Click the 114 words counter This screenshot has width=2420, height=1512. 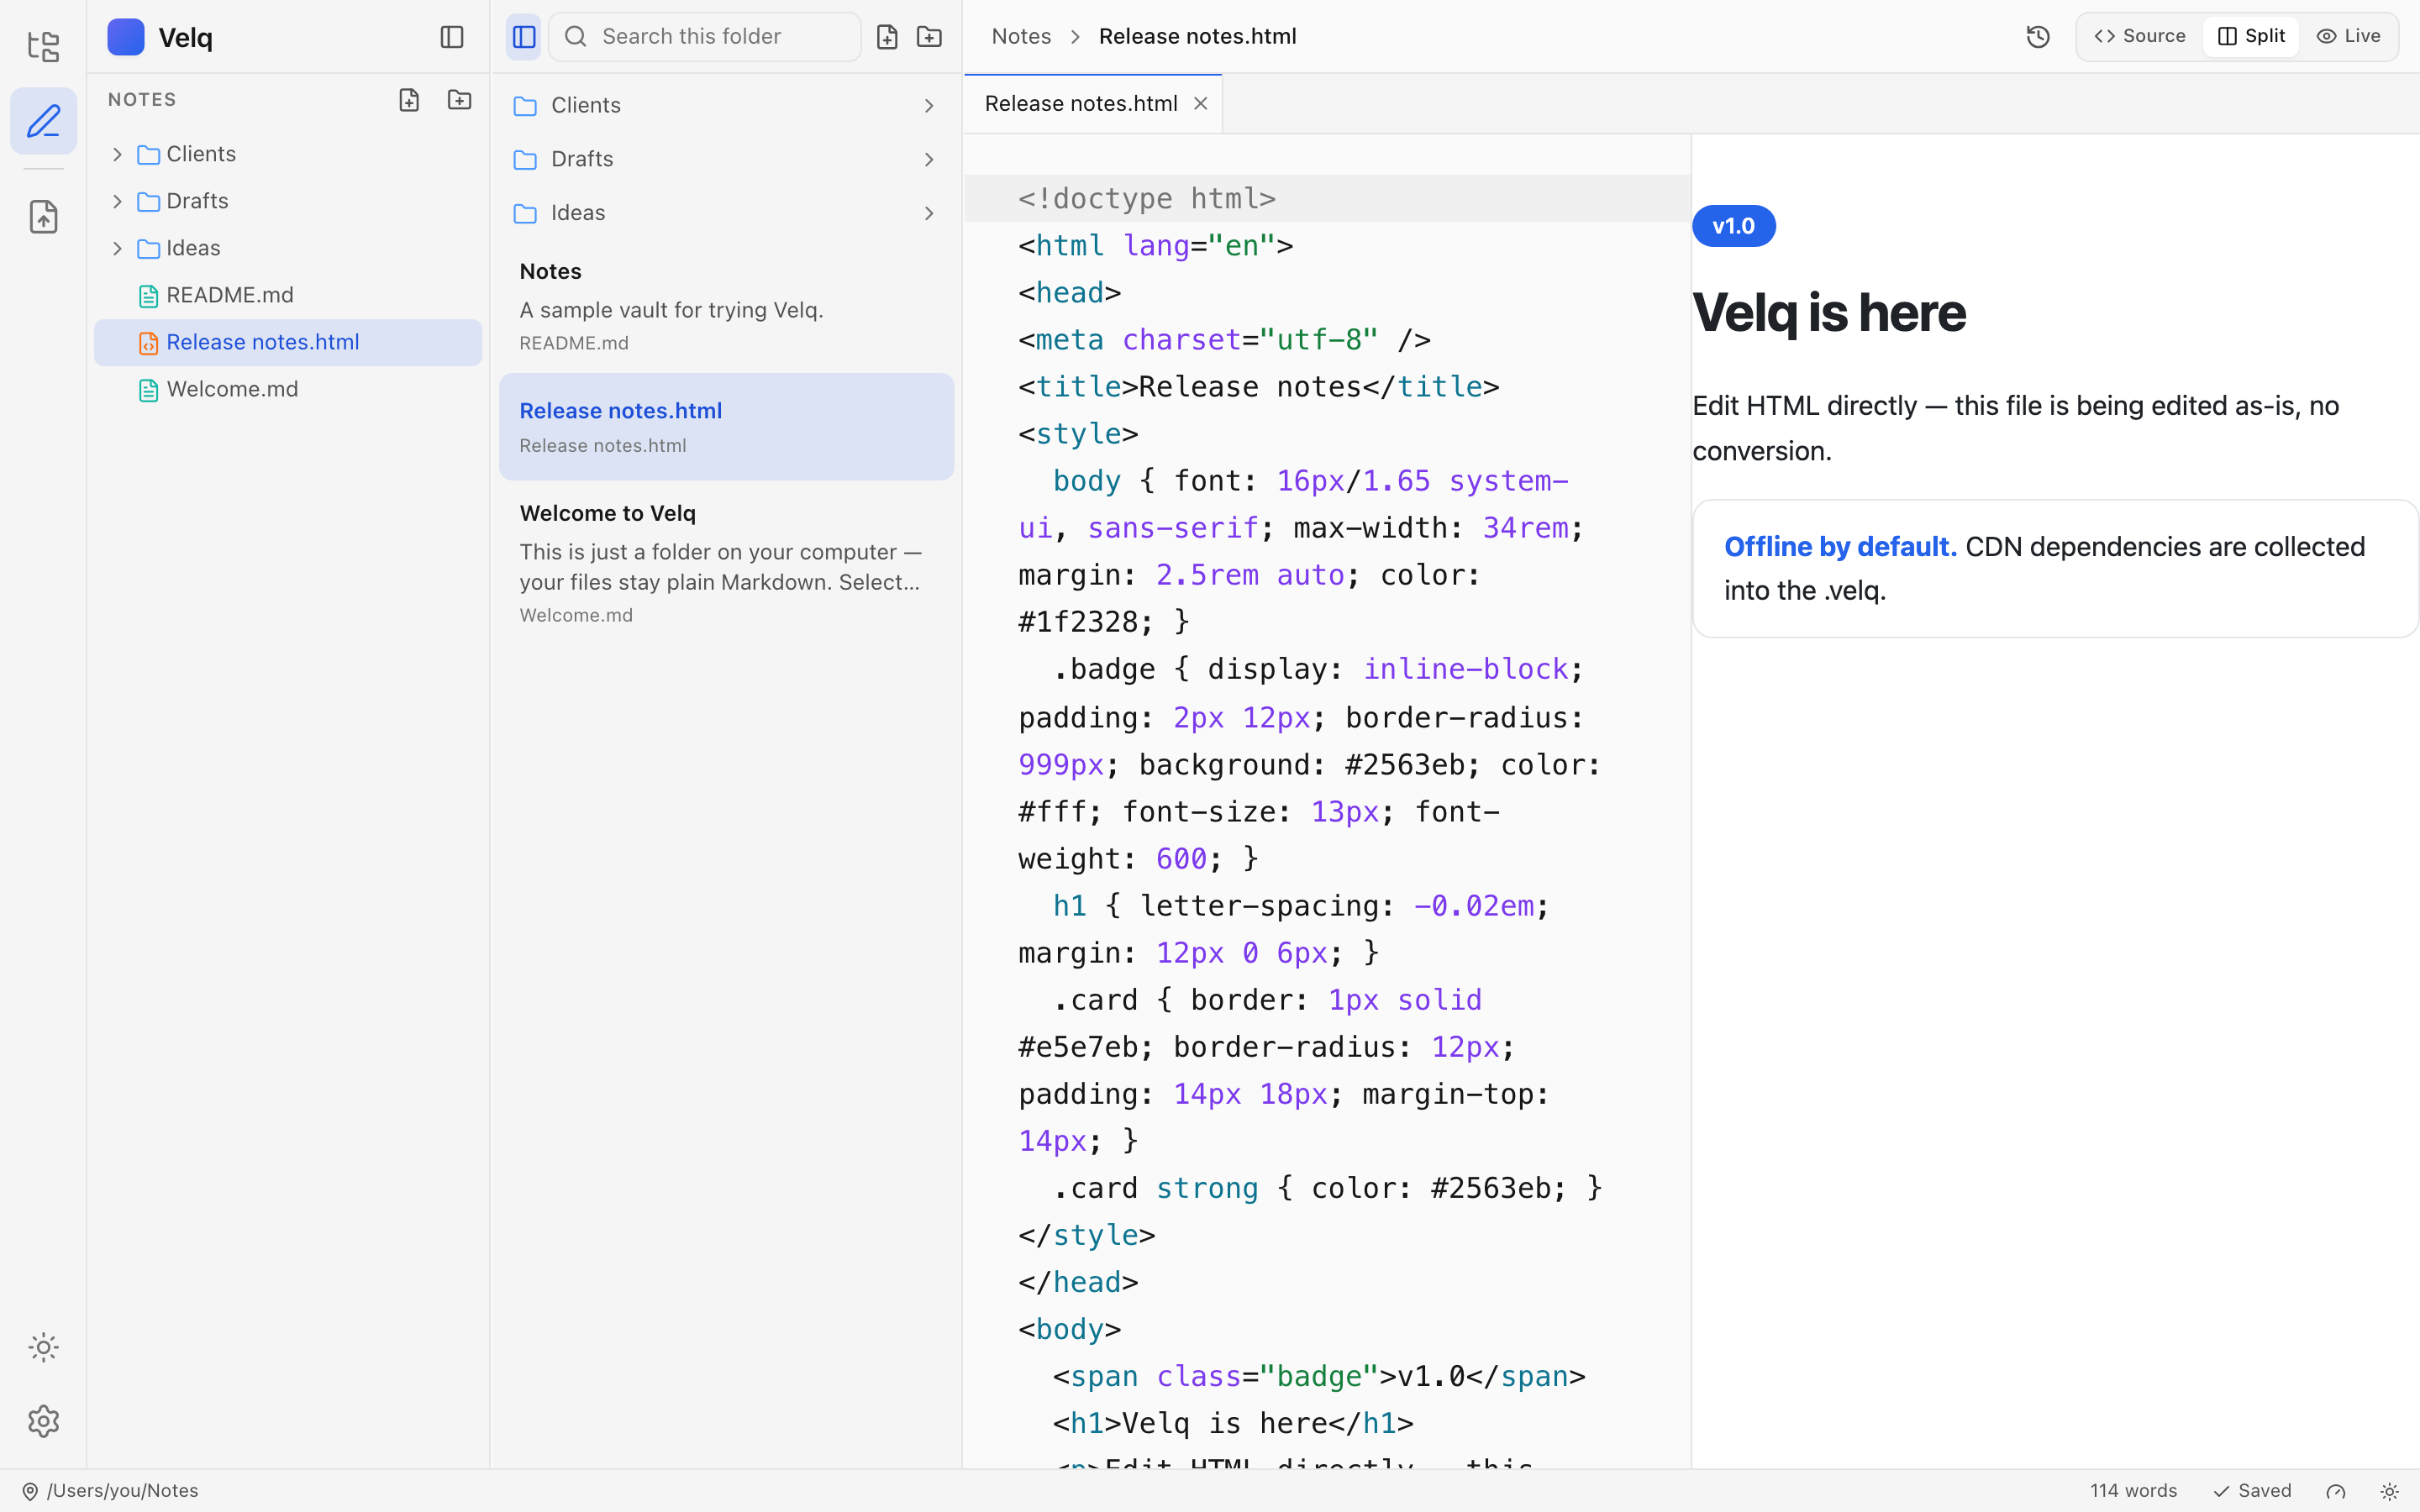pos(2133,1491)
